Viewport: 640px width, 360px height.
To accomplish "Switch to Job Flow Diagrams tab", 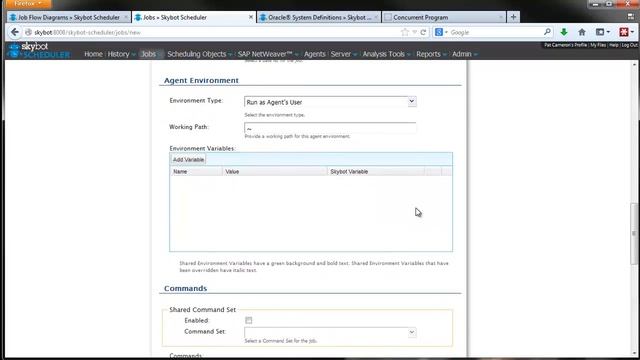I will [69, 17].
